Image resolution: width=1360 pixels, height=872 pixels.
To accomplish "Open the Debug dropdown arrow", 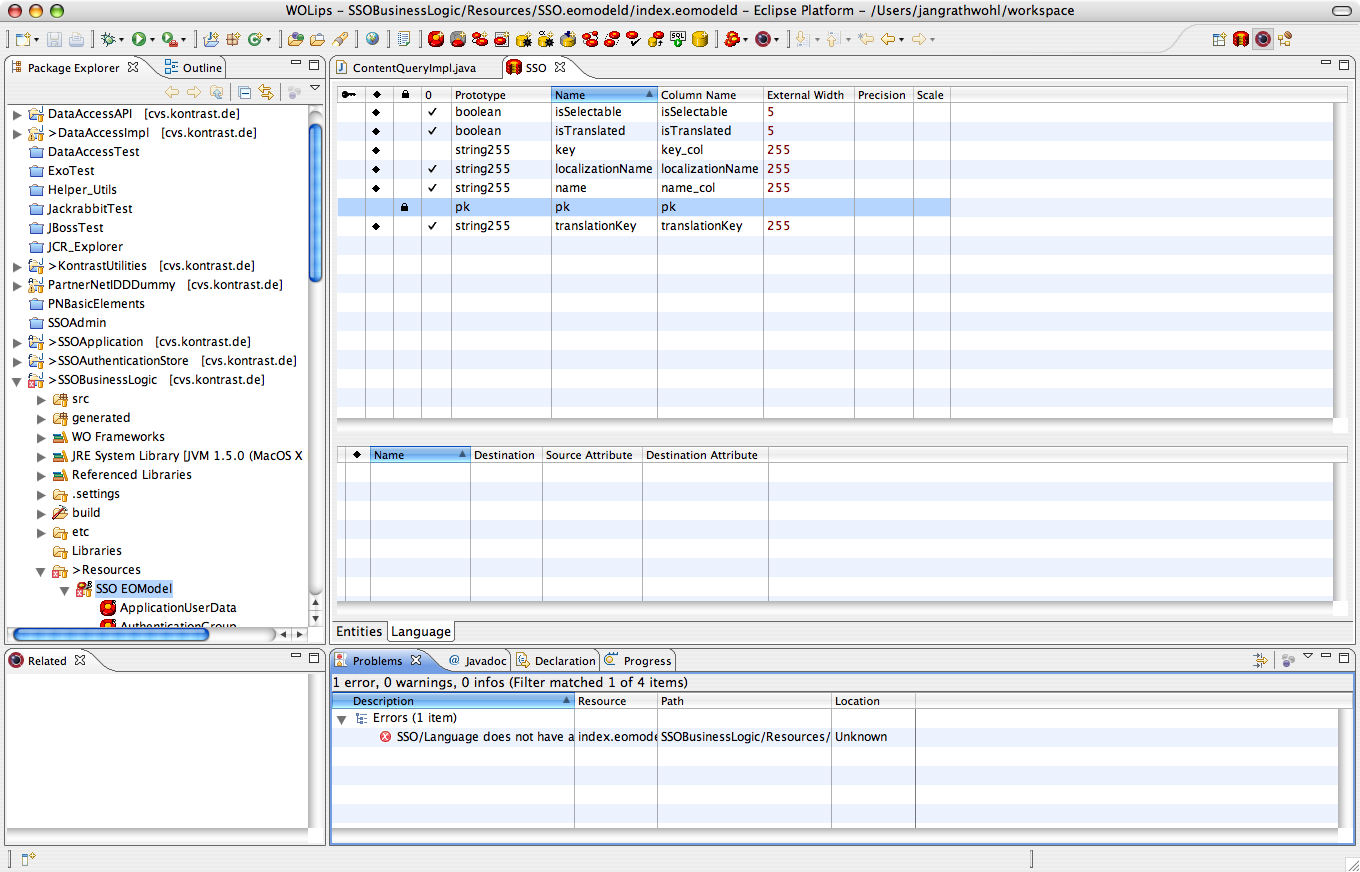I will tap(121, 40).
